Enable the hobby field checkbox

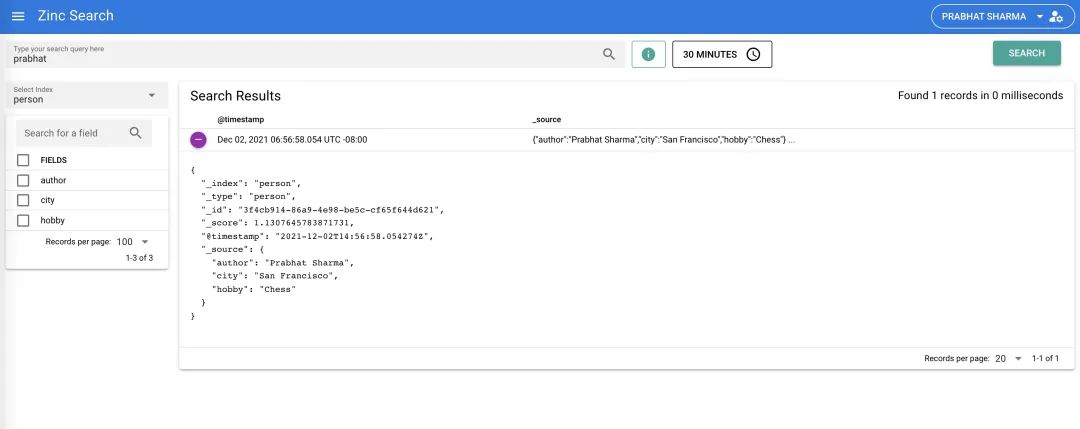tap(23, 220)
